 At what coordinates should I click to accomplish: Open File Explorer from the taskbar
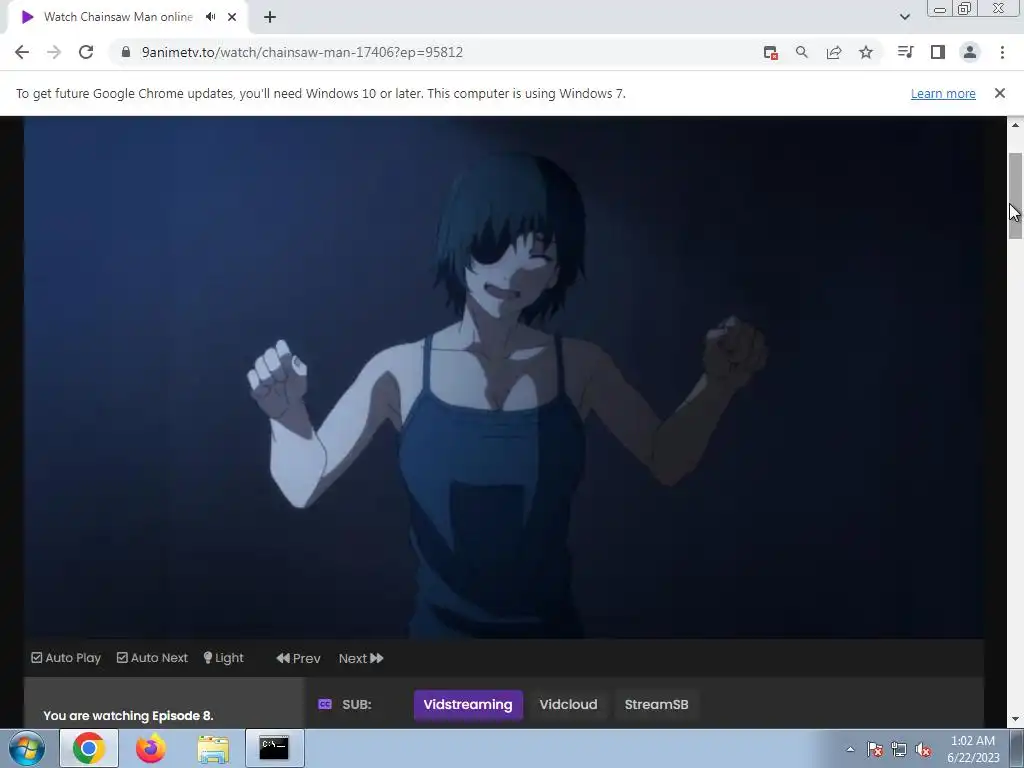click(x=213, y=748)
